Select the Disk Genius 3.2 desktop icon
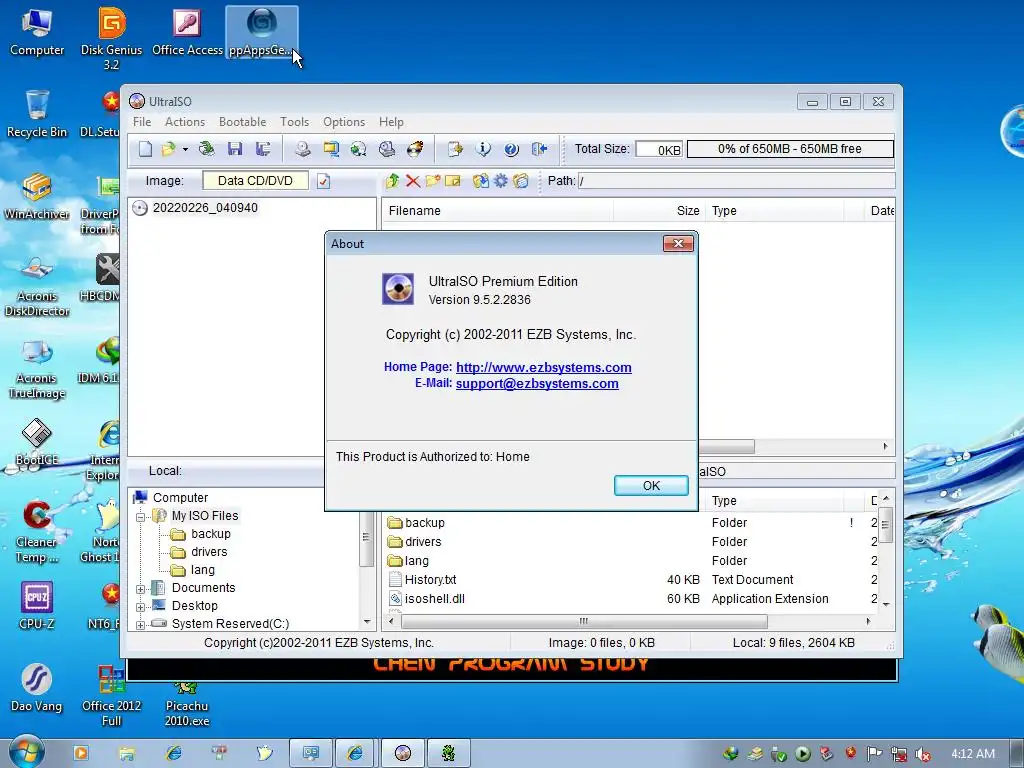1024x768 pixels. click(112, 38)
